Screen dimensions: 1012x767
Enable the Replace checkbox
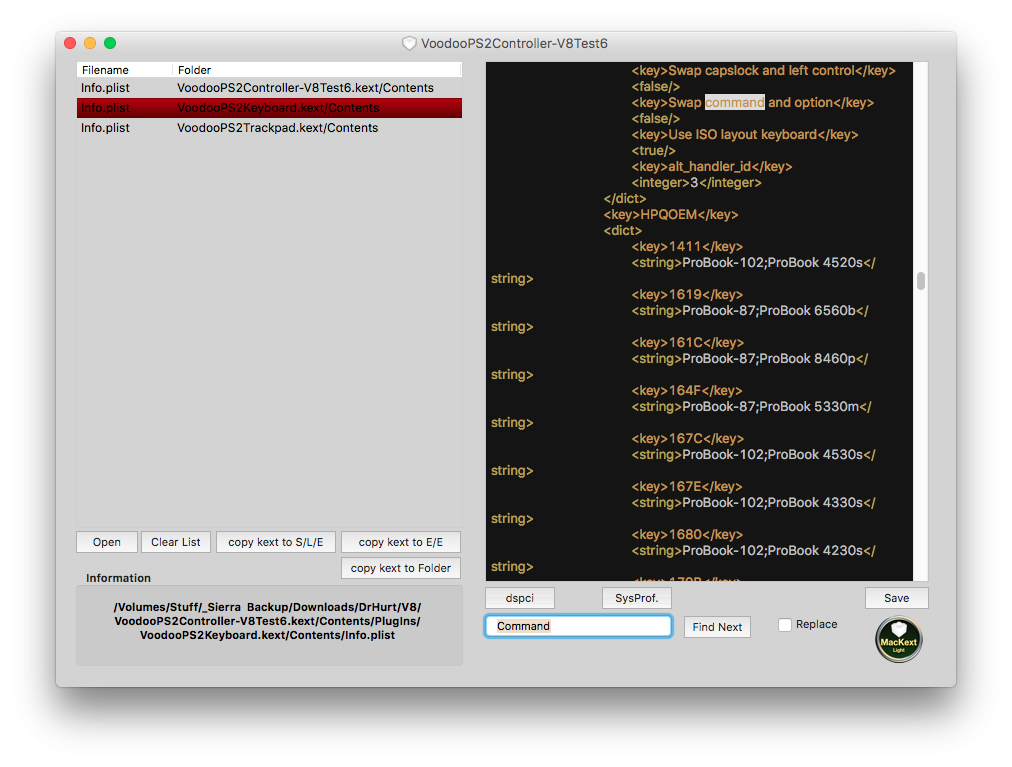785,625
